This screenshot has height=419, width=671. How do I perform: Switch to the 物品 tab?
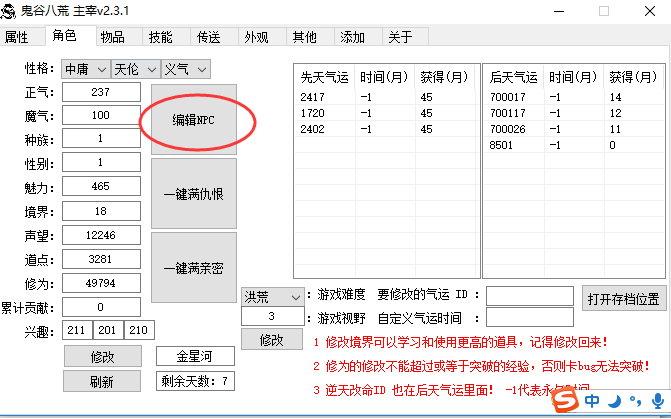(119, 37)
